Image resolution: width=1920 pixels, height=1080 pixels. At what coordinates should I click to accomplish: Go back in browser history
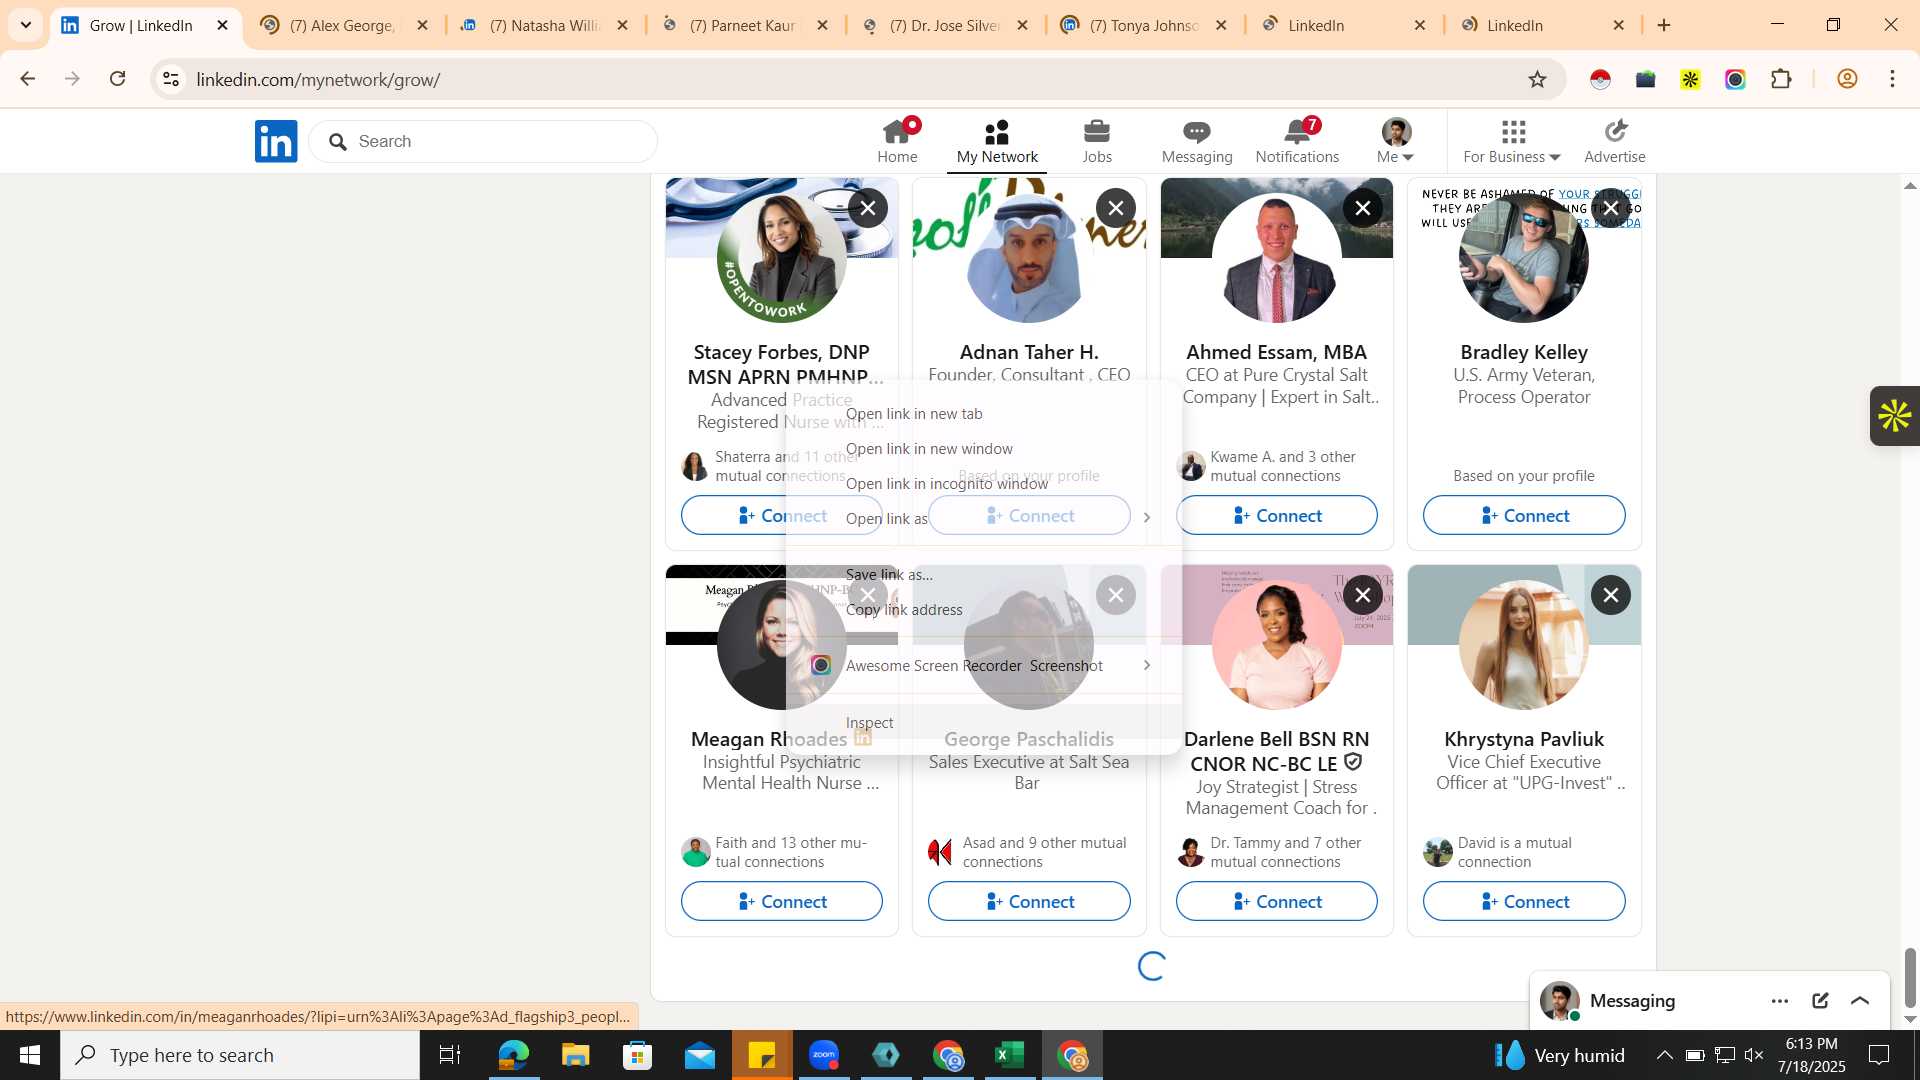(x=28, y=79)
